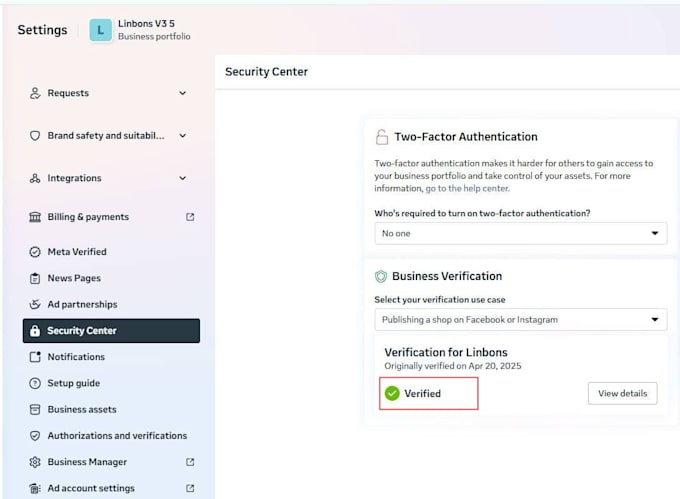The image size is (680, 499).
Task: Open Business Manager external link icon
Action: tap(190, 462)
